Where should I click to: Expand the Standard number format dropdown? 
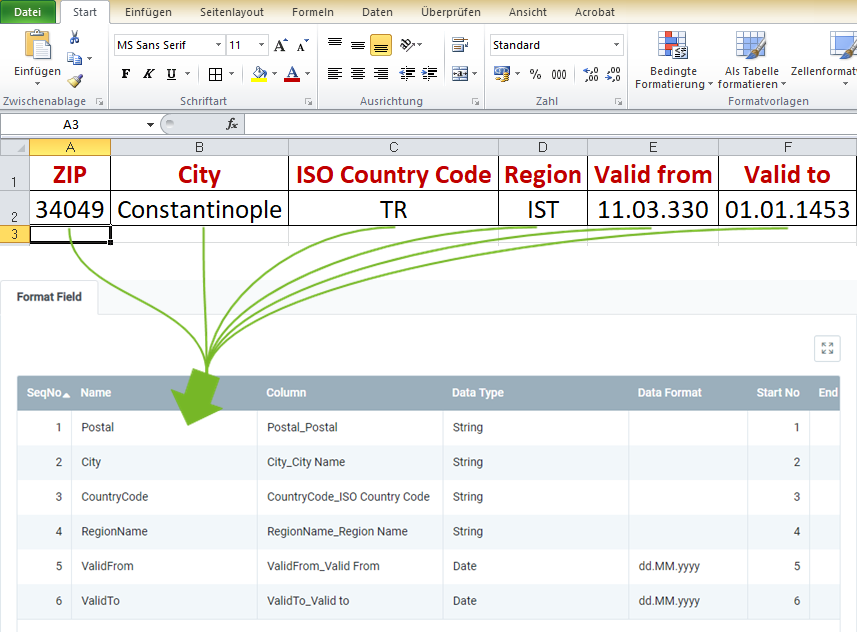point(616,45)
